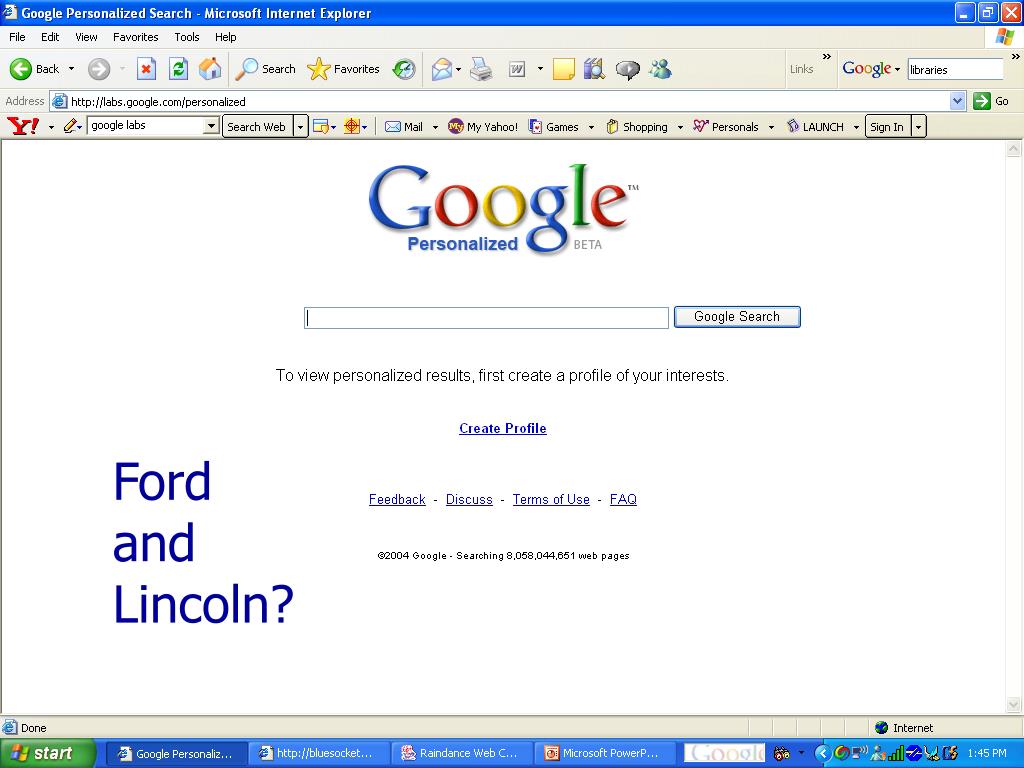Open the dropdown arrow beside Search Web
Screen dimensions: 1024x768
pos(300,127)
